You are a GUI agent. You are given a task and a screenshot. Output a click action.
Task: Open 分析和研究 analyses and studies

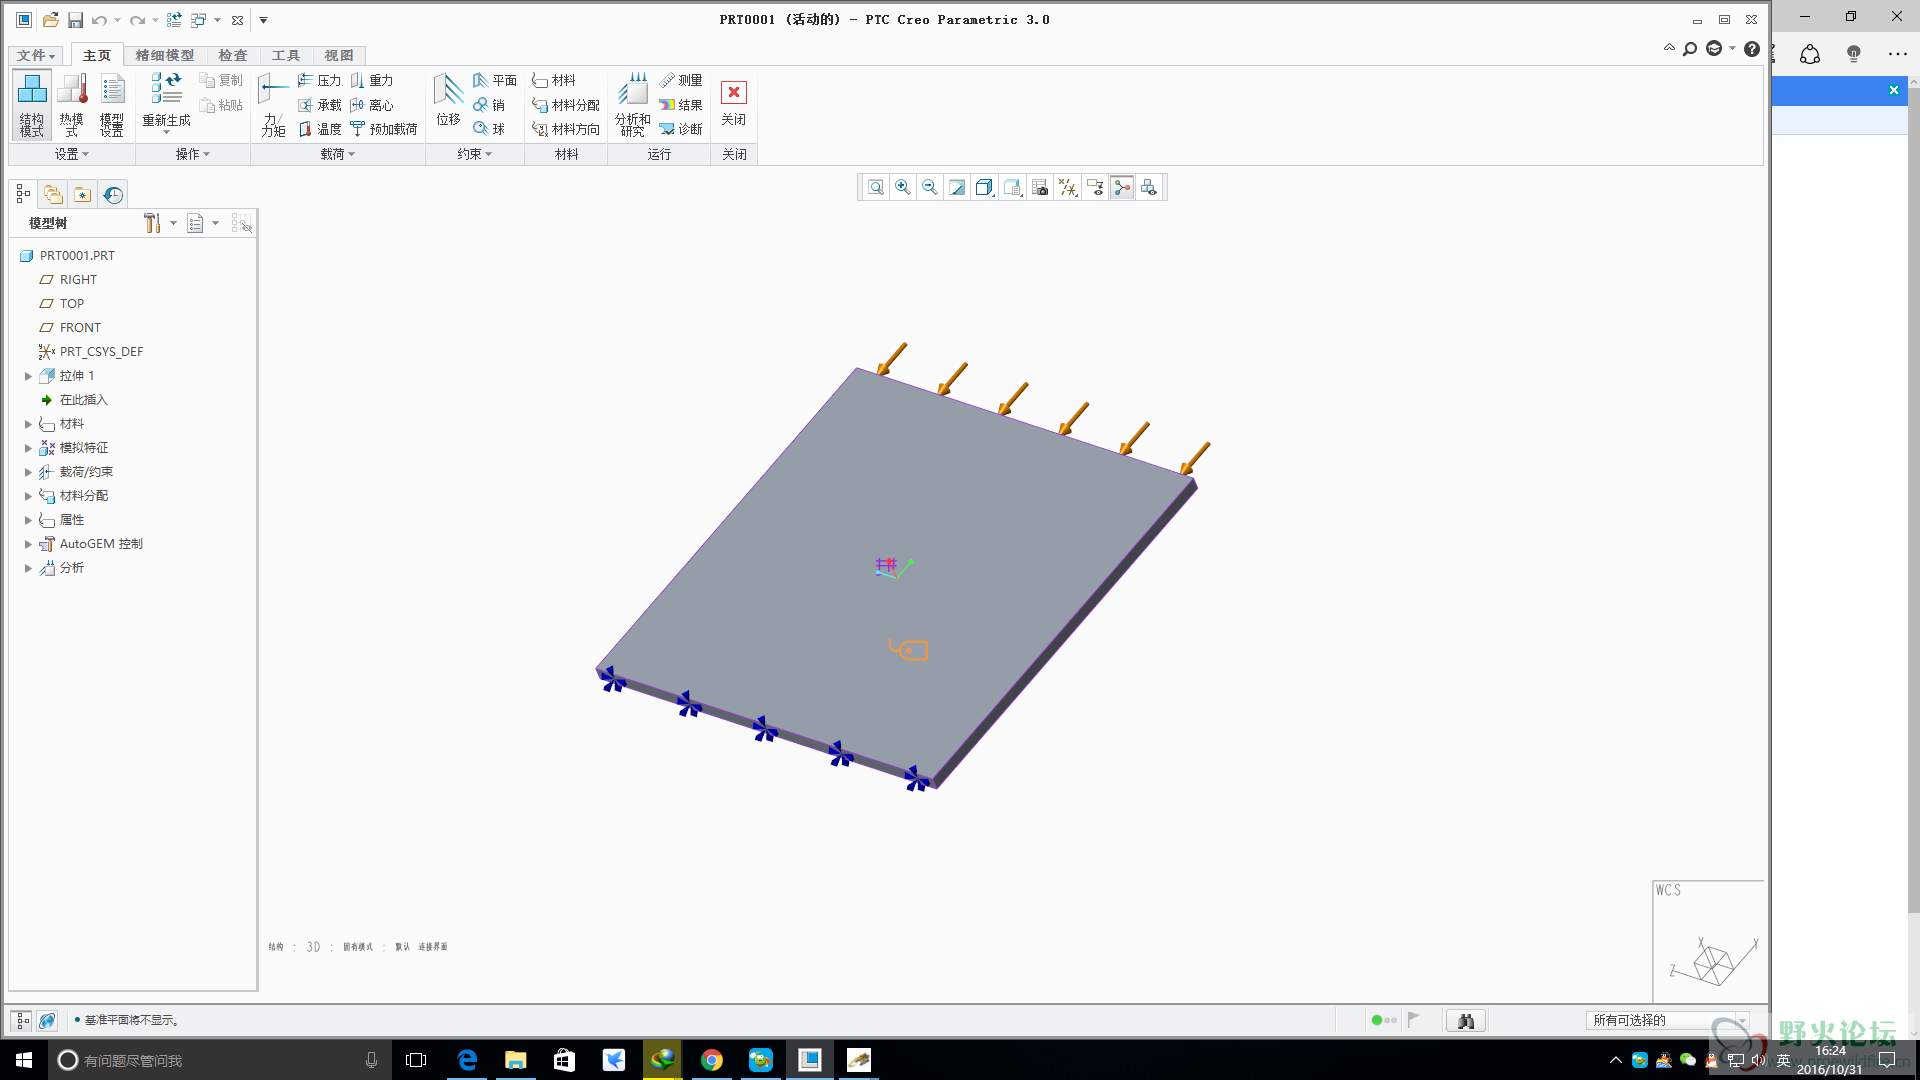click(x=632, y=104)
